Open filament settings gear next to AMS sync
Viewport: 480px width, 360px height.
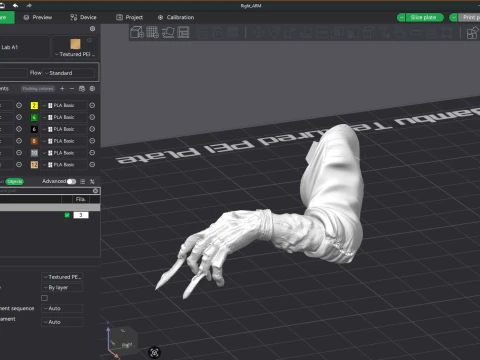pyautogui.click(x=92, y=88)
